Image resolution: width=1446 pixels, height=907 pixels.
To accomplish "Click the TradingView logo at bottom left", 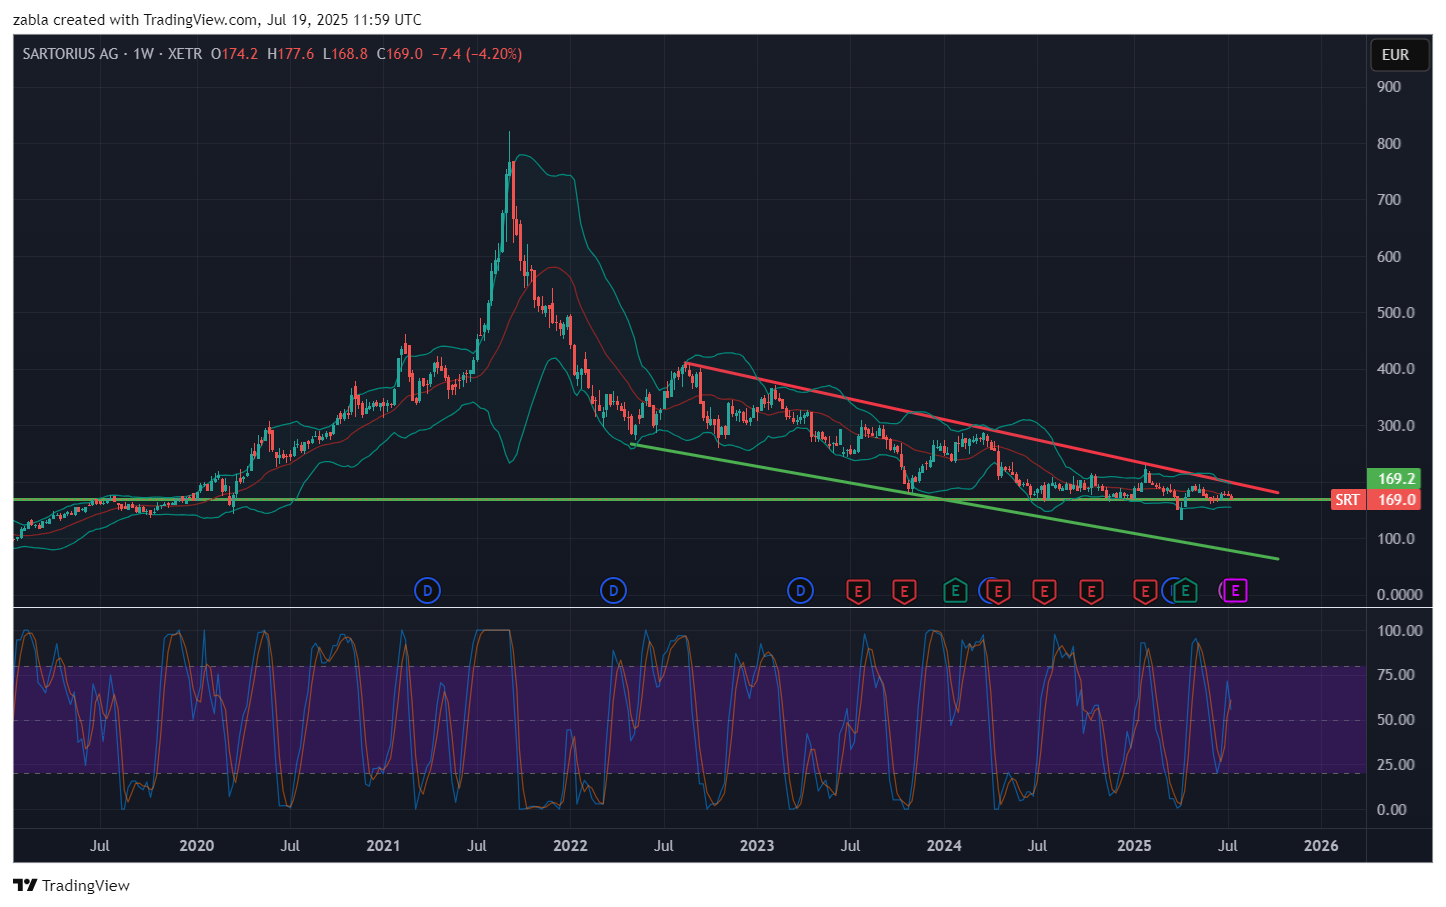I will [71, 885].
